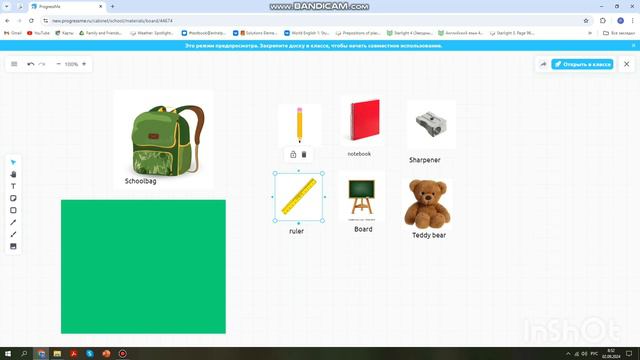Select the green chalkboard image

(x=362, y=197)
